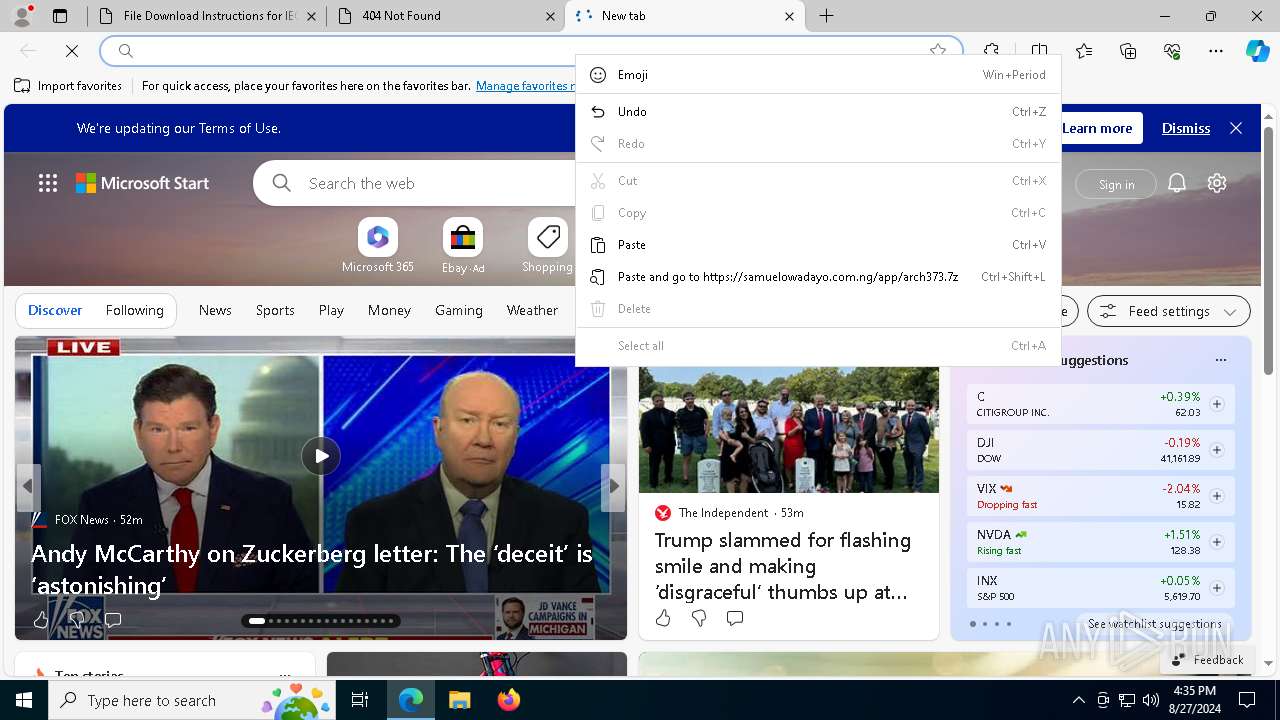This screenshot has width=1280, height=720.
Task: Expand the Feed settings dropdown
Action: pos(1169,311)
